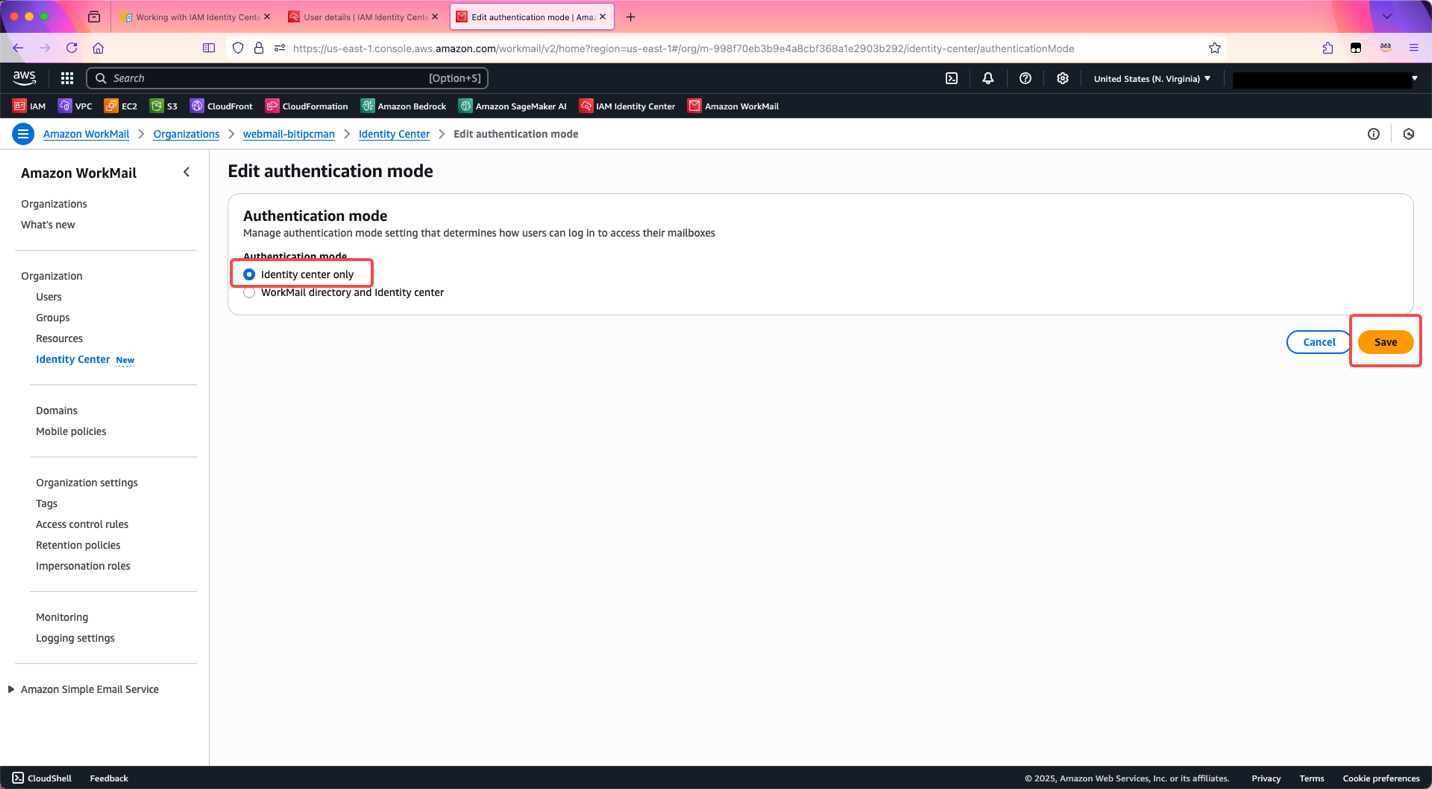Open Resources in the sidebar
Image resolution: width=1432 pixels, height=789 pixels.
coord(59,339)
